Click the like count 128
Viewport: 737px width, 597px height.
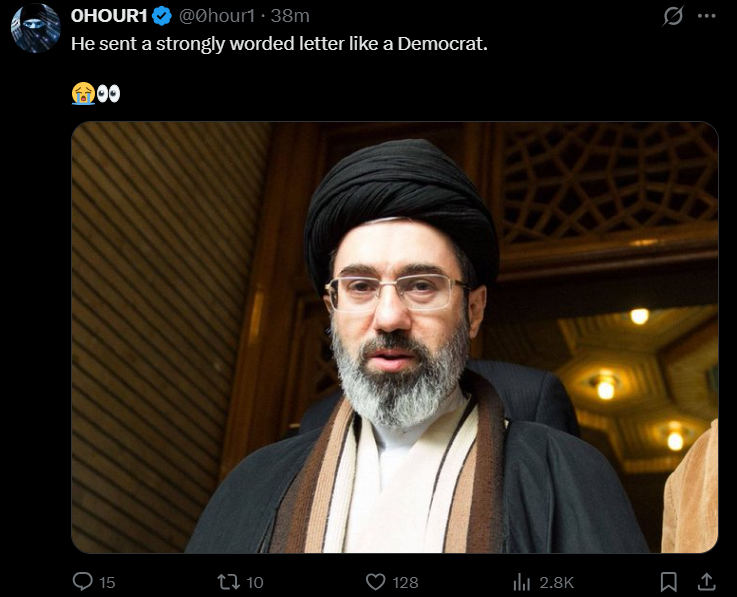(x=405, y=583)
